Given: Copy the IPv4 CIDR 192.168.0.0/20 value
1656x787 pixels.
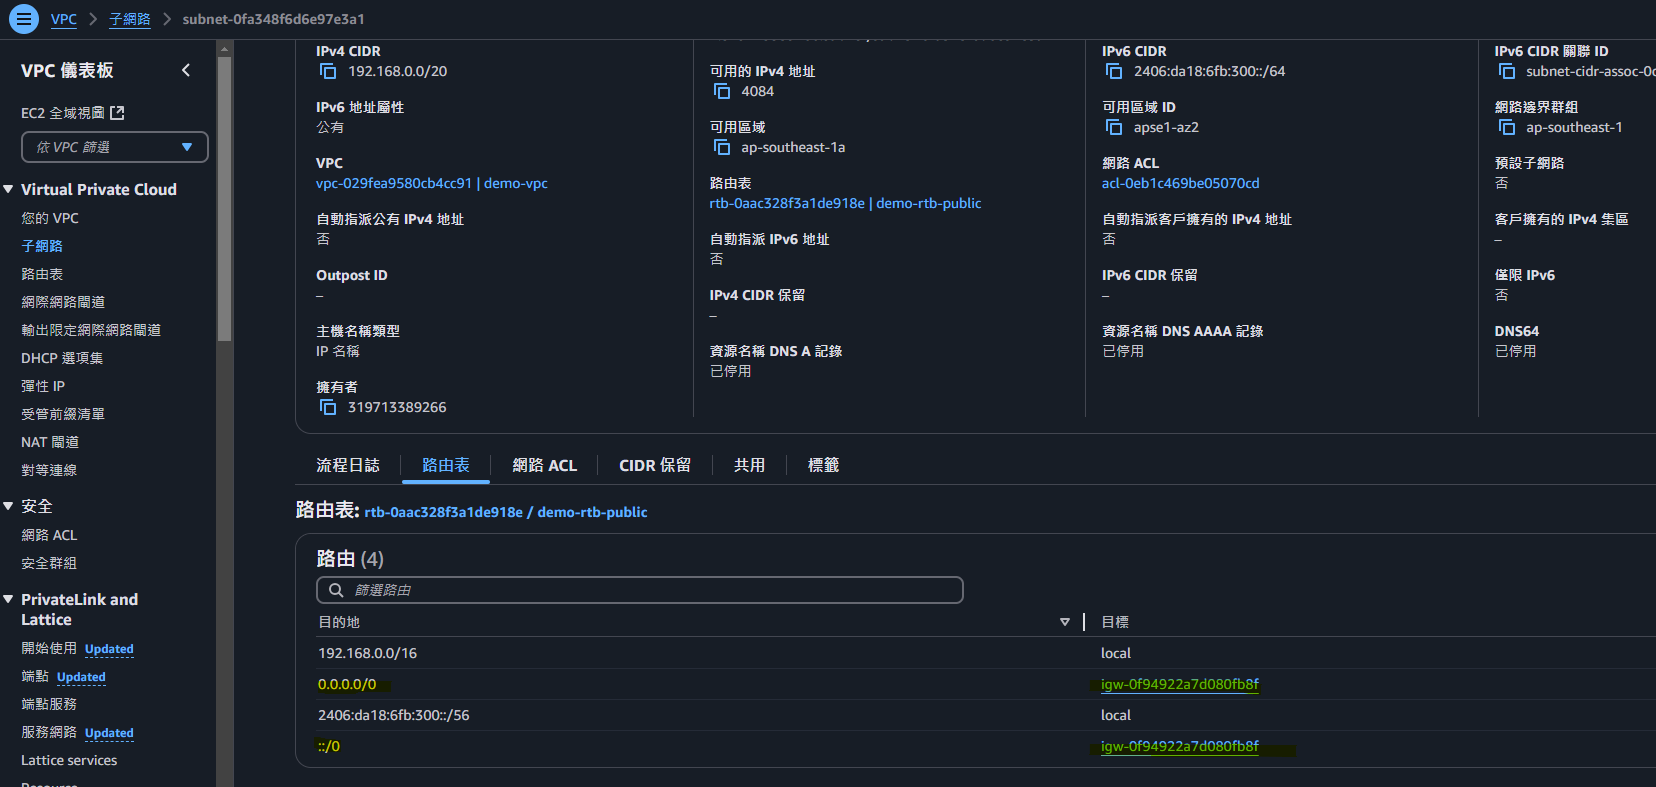Looking at the screenshot, I should (x=328, y=71).
